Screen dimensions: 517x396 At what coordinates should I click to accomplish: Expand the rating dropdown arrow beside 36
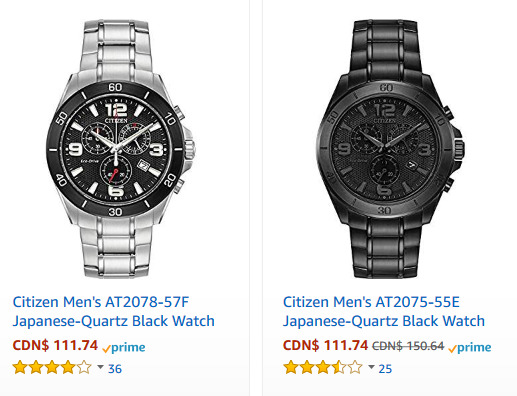coord(100,367)
